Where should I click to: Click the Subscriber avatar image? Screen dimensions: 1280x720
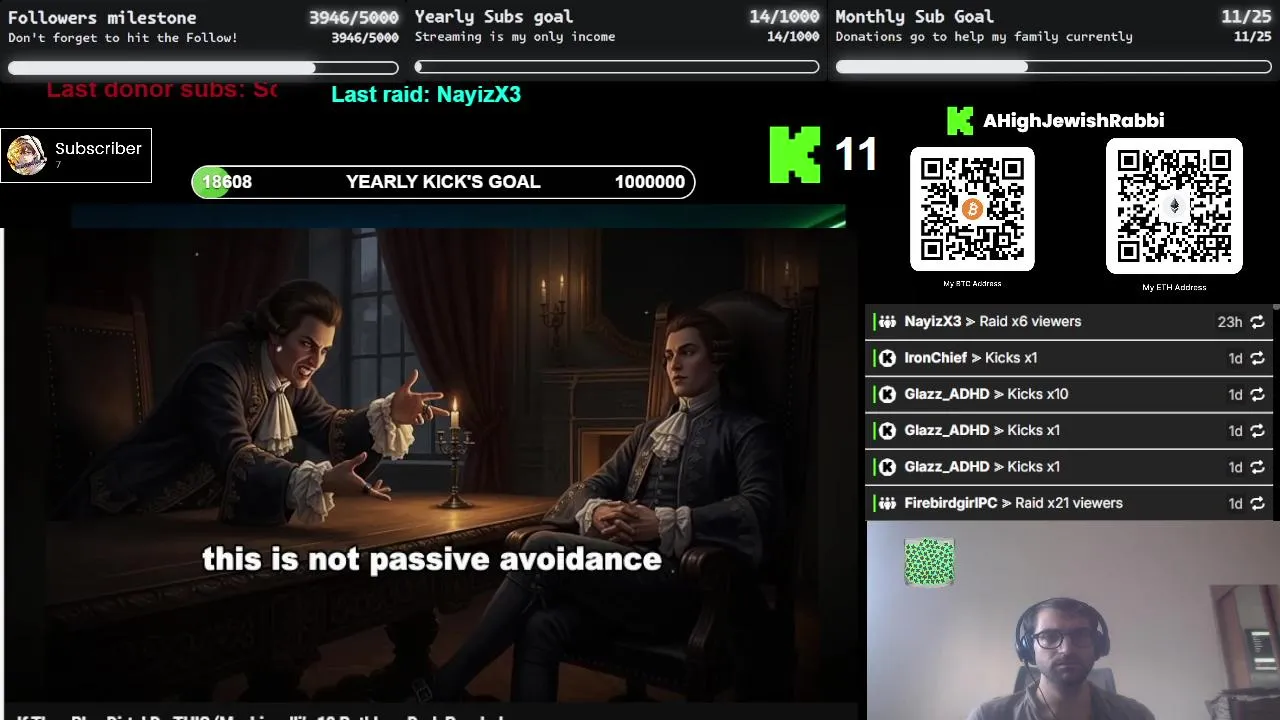click(26, 155)
